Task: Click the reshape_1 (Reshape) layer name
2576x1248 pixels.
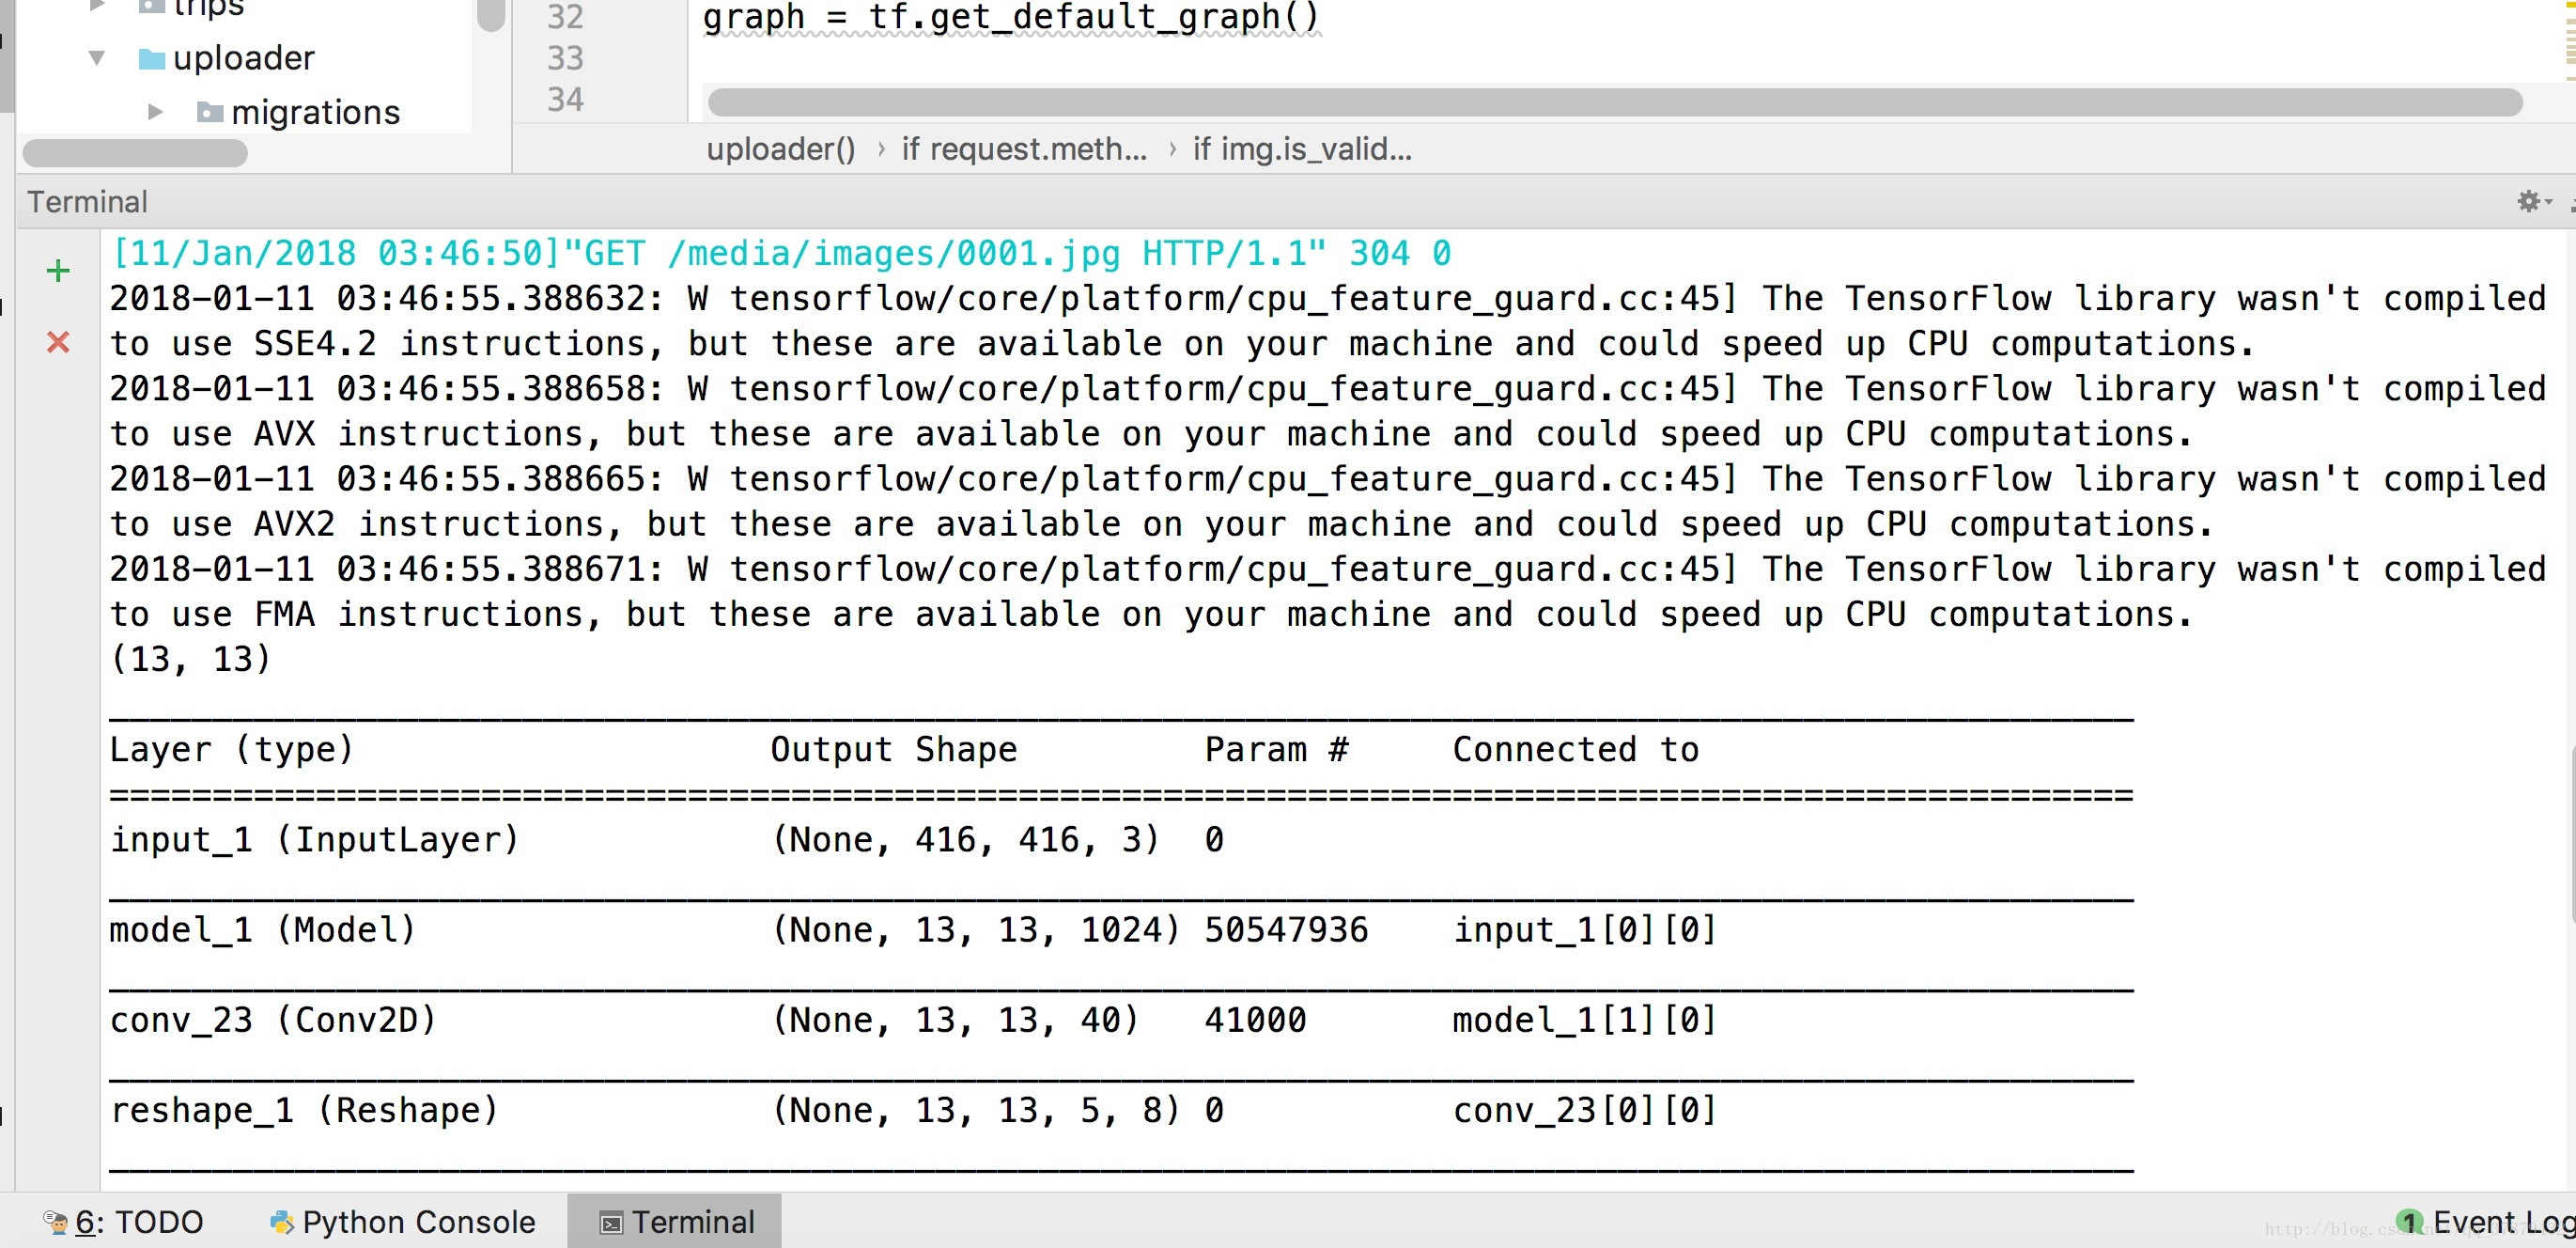Action: click(304, 1109)
